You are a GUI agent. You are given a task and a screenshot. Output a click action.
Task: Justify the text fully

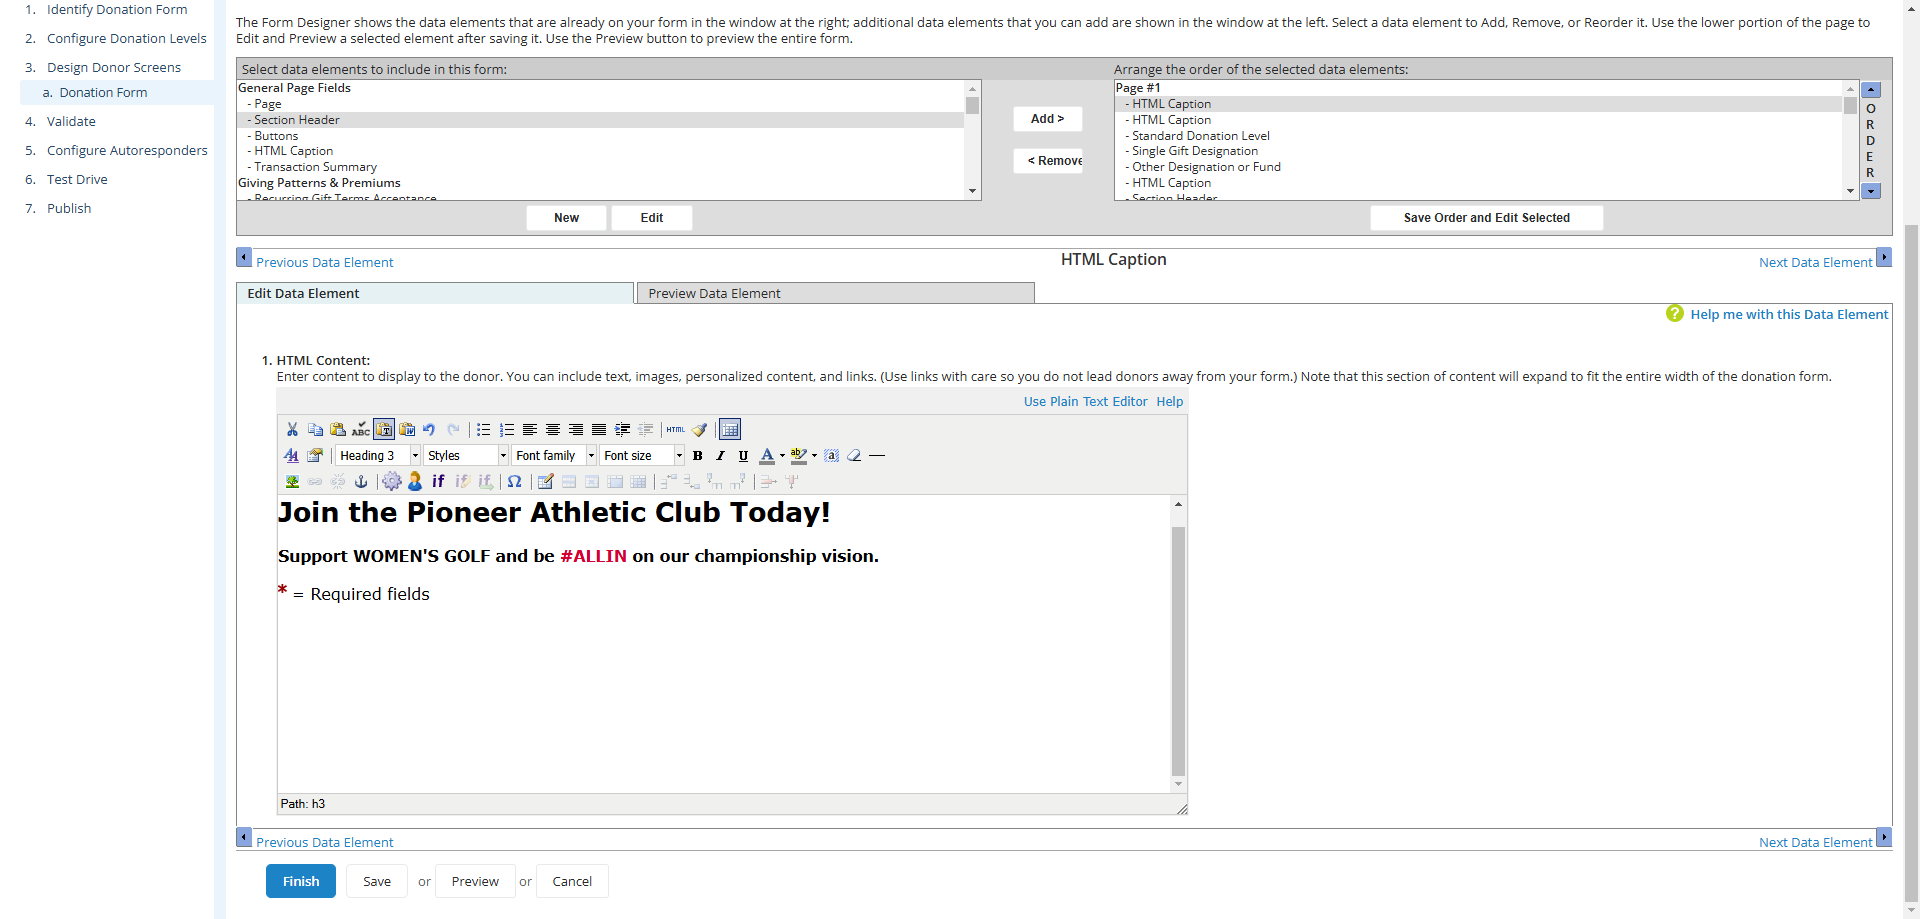599,429
